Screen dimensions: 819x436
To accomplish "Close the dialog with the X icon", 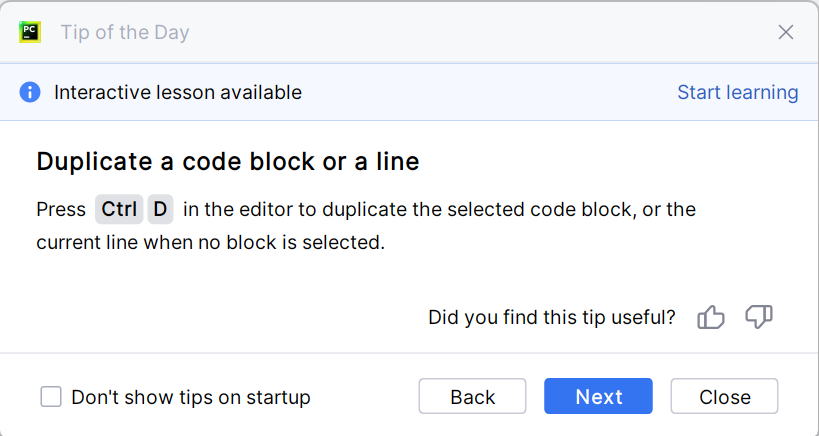I will coord(786,32).
